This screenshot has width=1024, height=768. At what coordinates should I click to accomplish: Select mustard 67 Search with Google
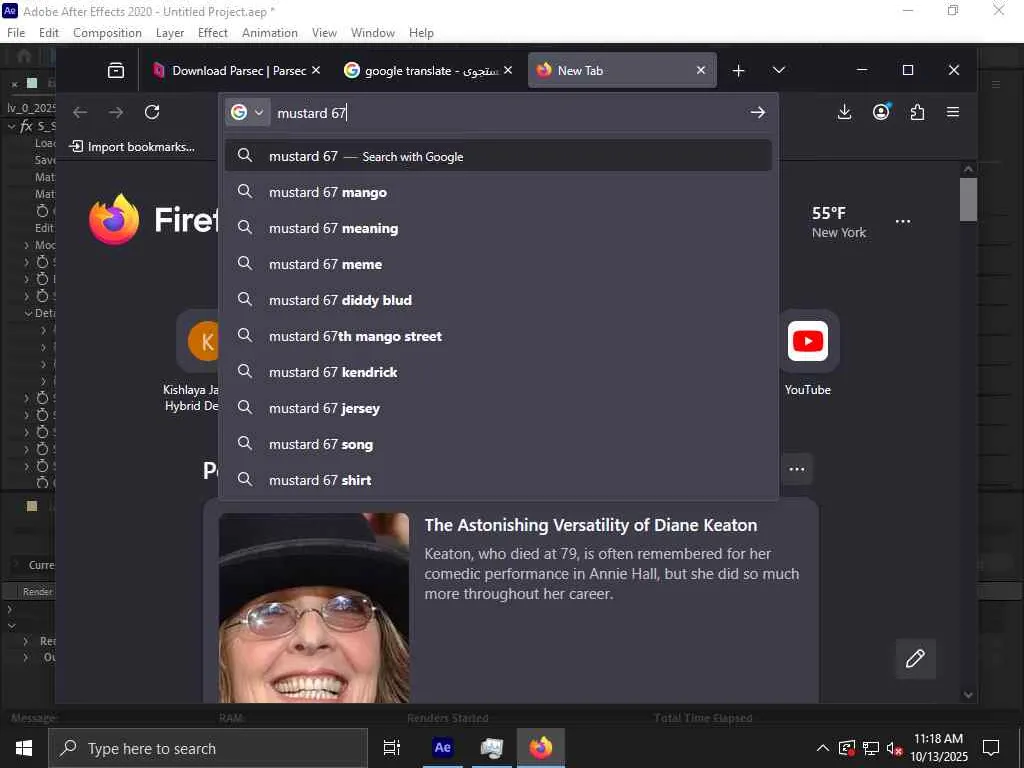498,156
